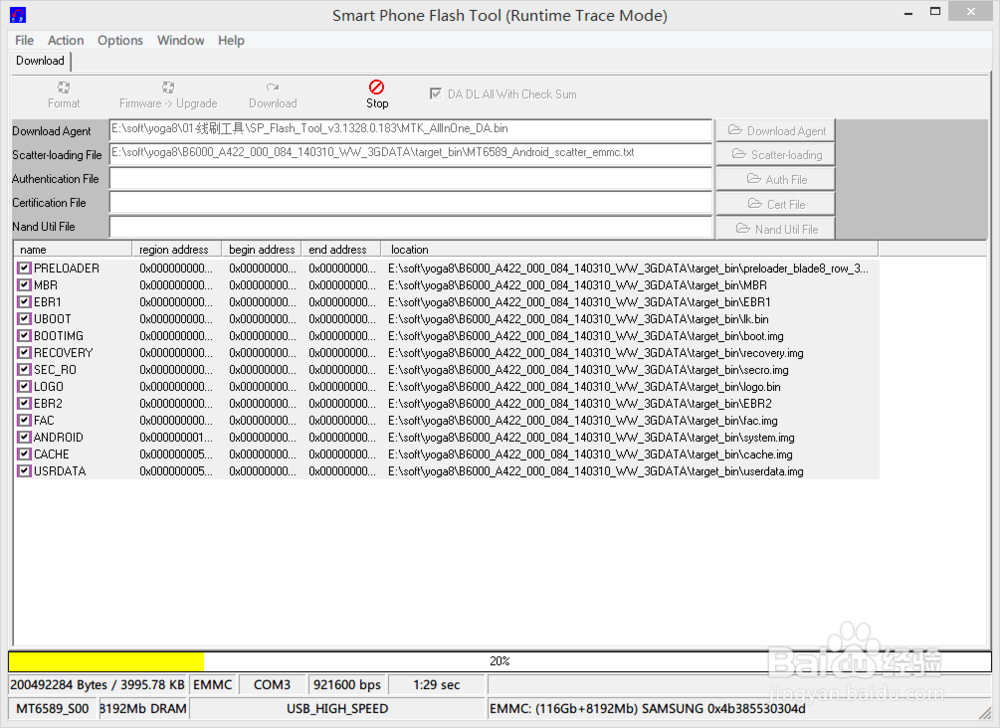Uncheck the LOGO partition checkbox
This screenshot has height=728, width=1000.
click(x=24, y=386)
